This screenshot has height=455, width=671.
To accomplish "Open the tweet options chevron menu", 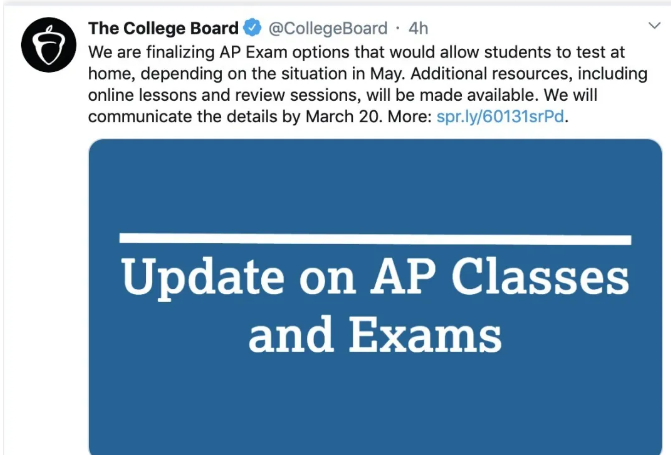I will coord(653,27).
